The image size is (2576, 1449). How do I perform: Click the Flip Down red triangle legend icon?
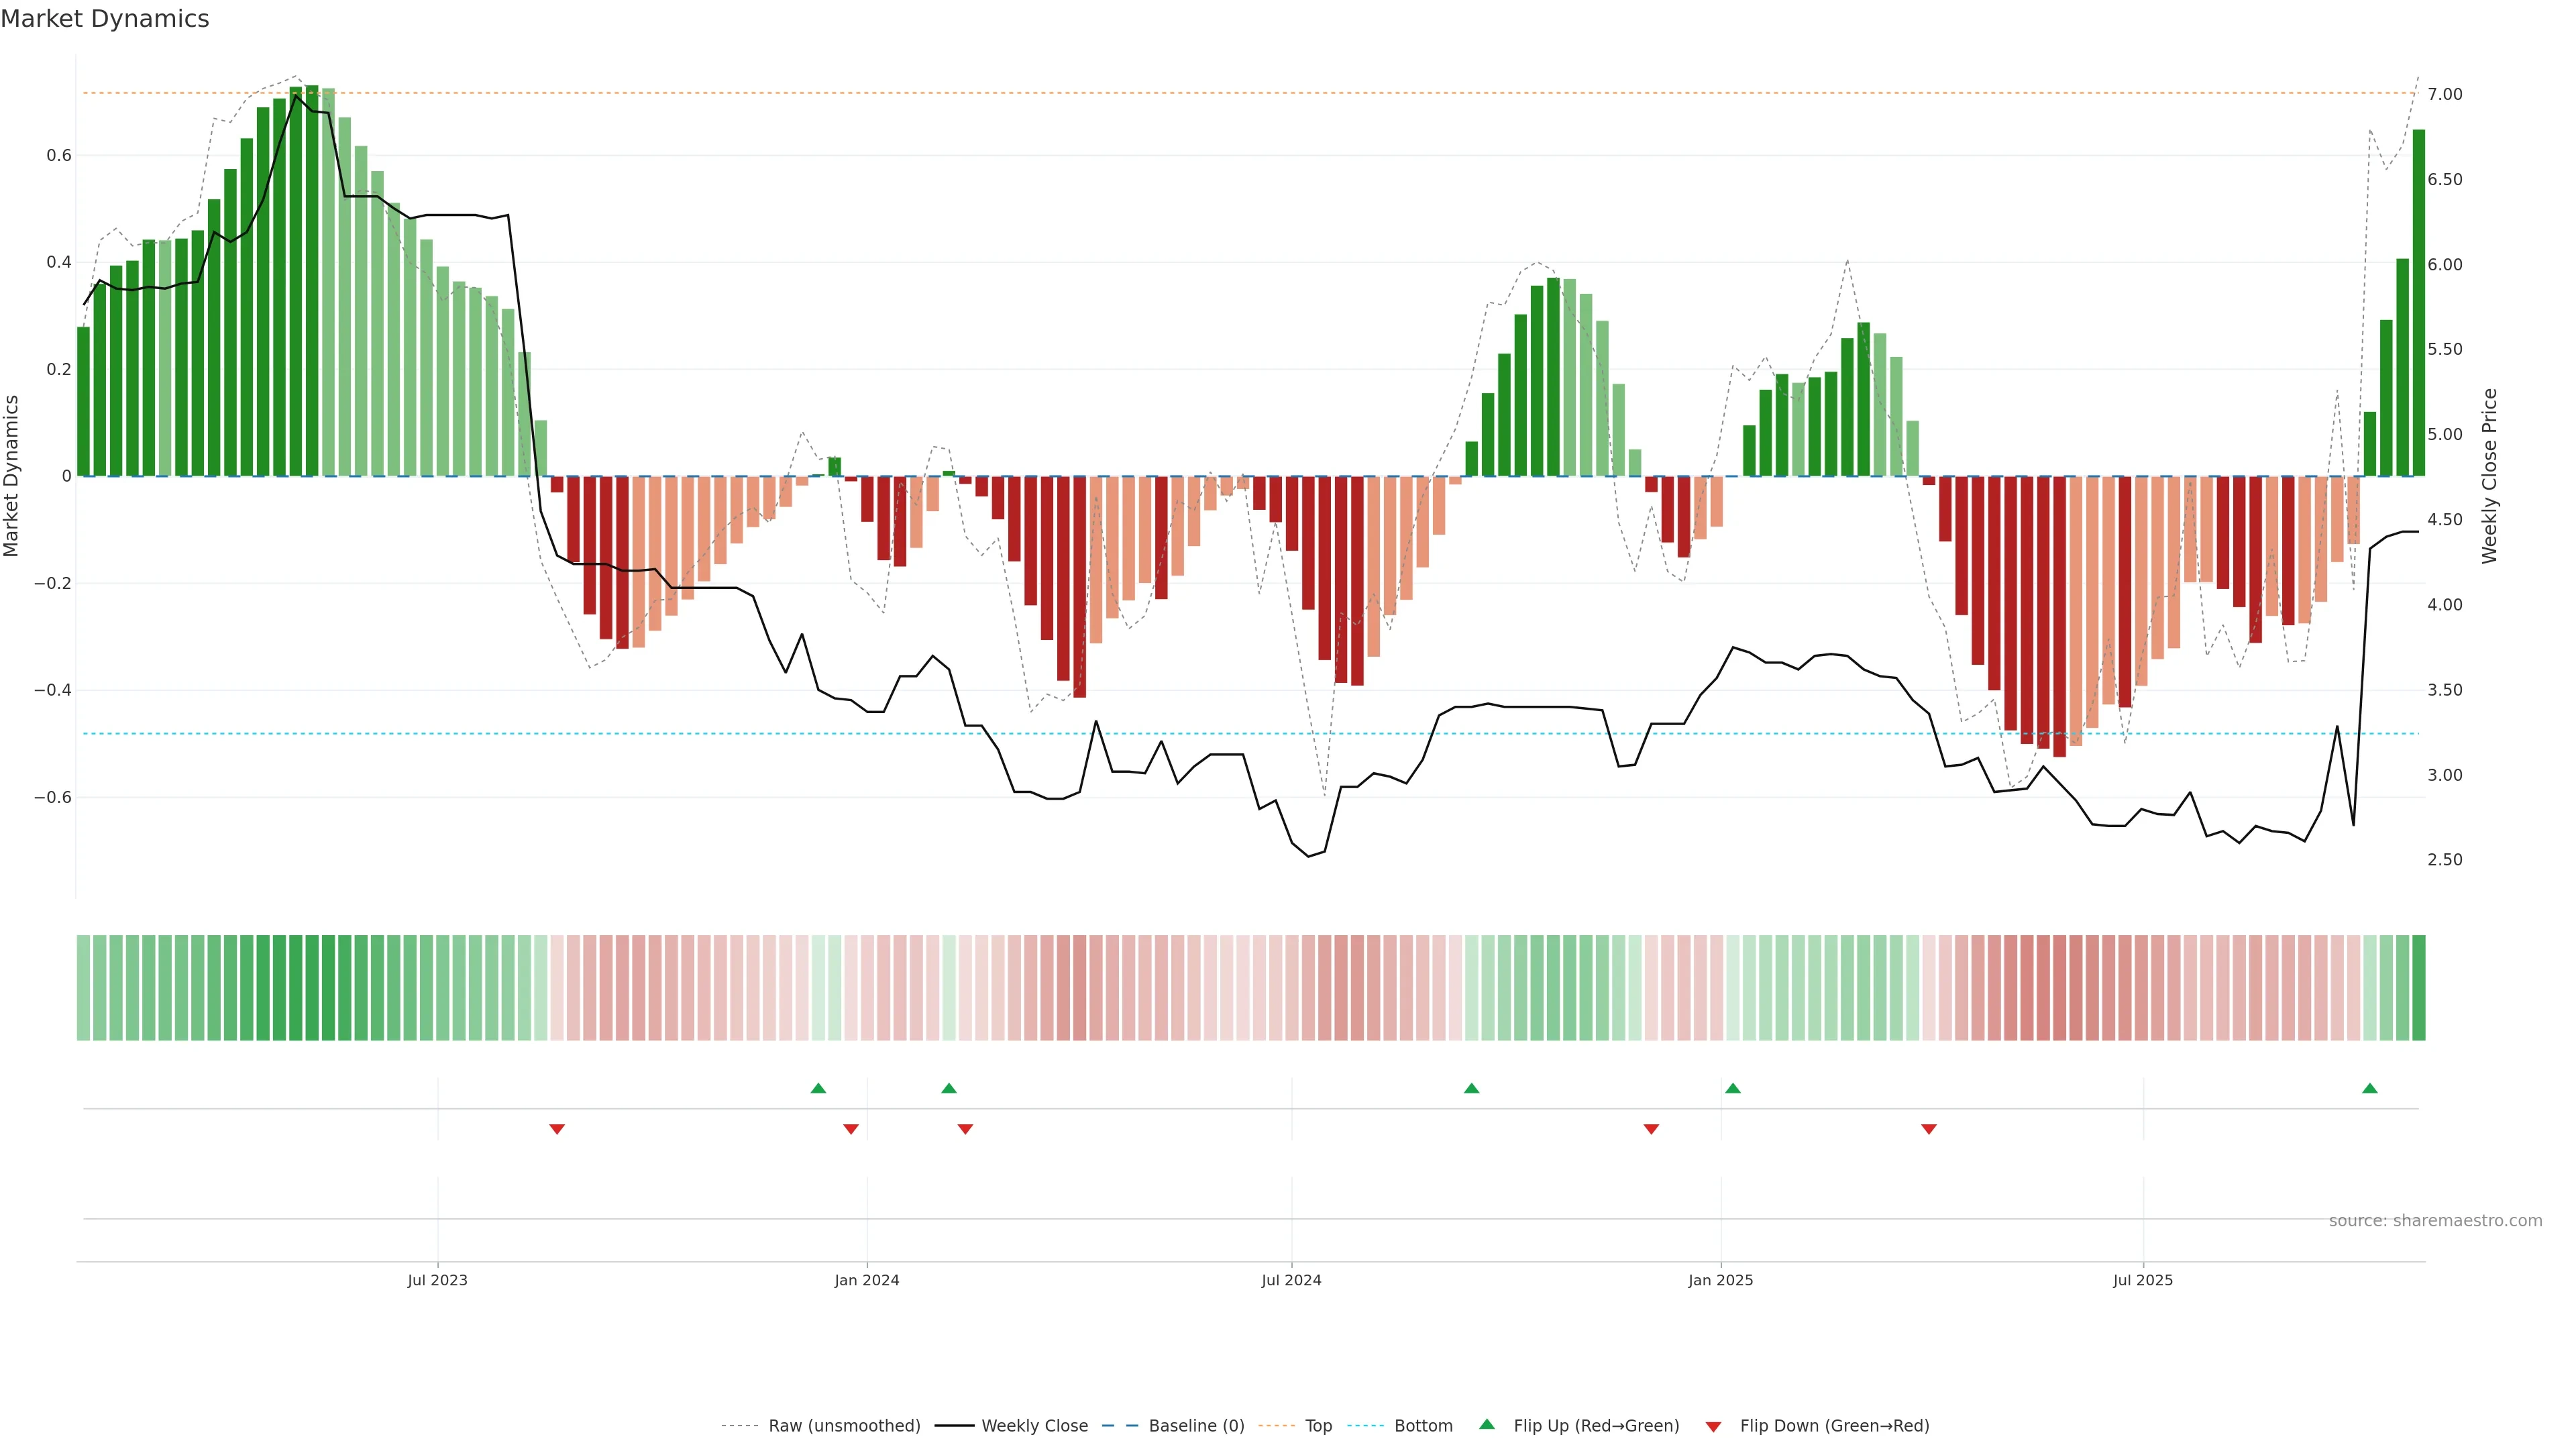1713,1427
